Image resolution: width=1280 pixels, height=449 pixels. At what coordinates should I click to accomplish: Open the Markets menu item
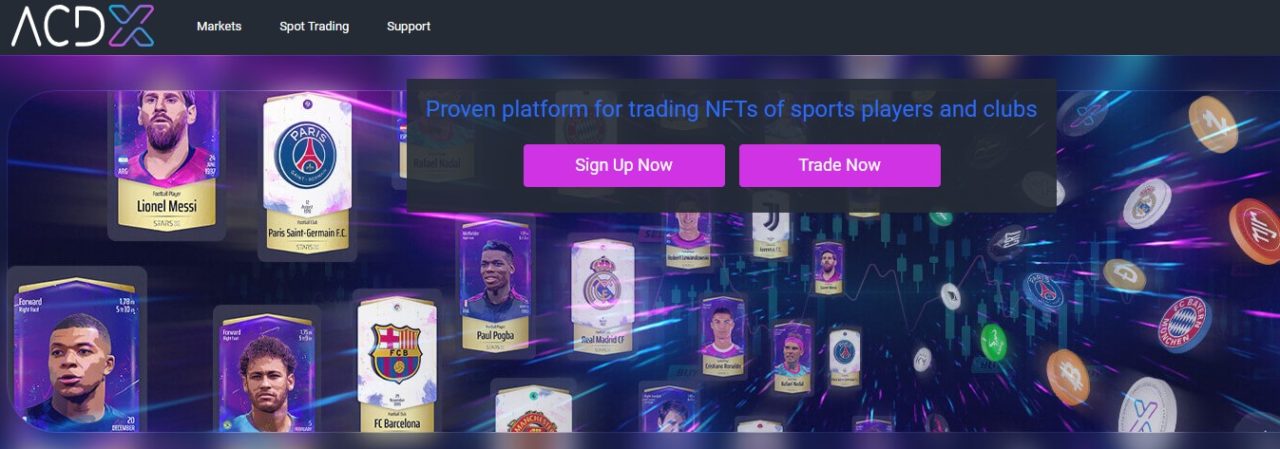(x=219, y=27)
